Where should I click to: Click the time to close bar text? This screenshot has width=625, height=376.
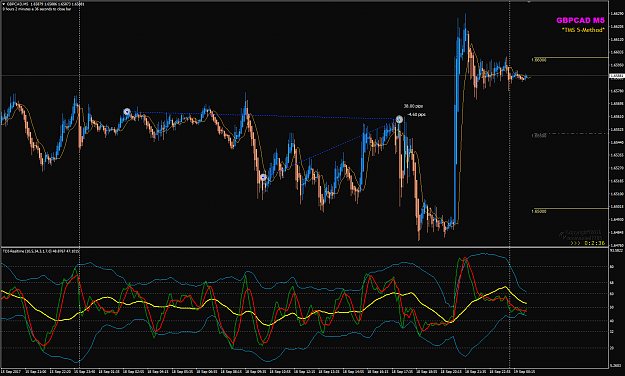click(x=37, y=9)
